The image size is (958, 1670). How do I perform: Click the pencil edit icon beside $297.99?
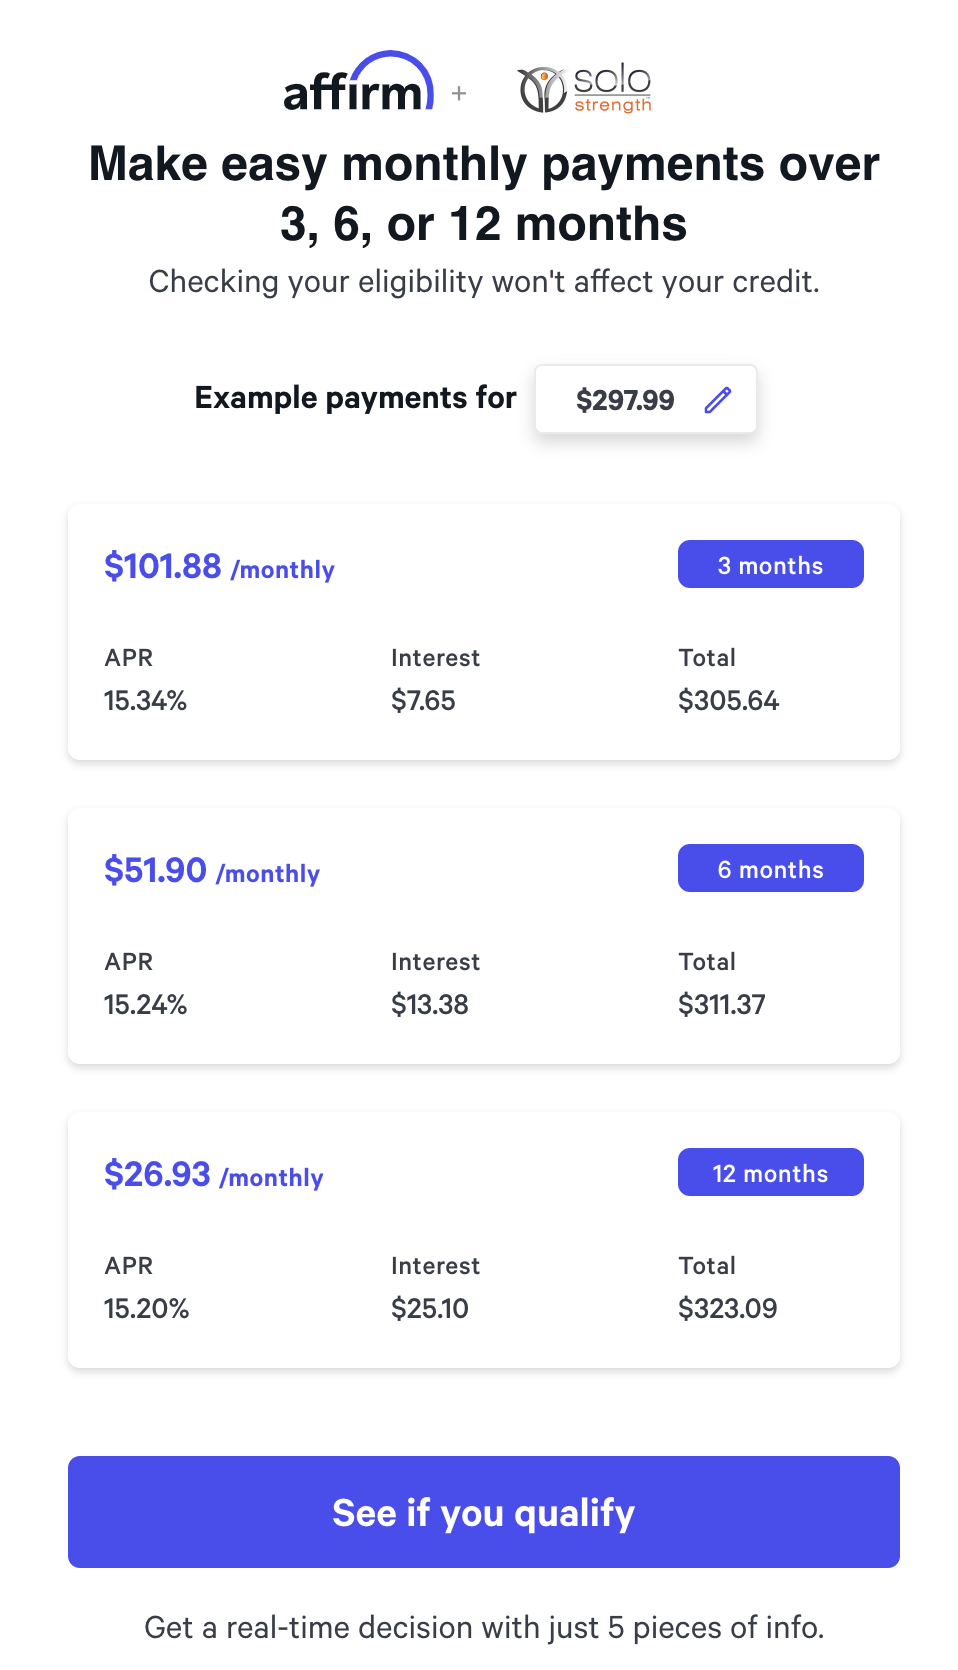[718, 399]
